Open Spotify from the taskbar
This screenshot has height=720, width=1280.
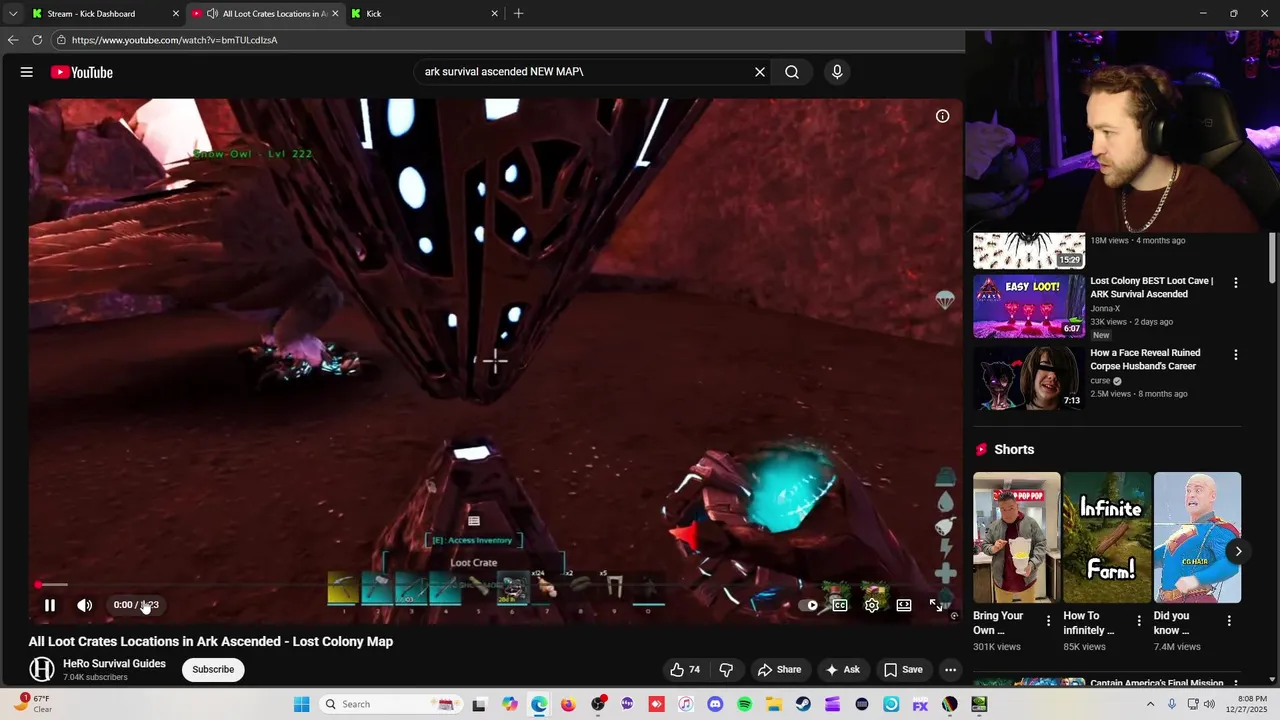pyautogui.click(x=744, y=704)
